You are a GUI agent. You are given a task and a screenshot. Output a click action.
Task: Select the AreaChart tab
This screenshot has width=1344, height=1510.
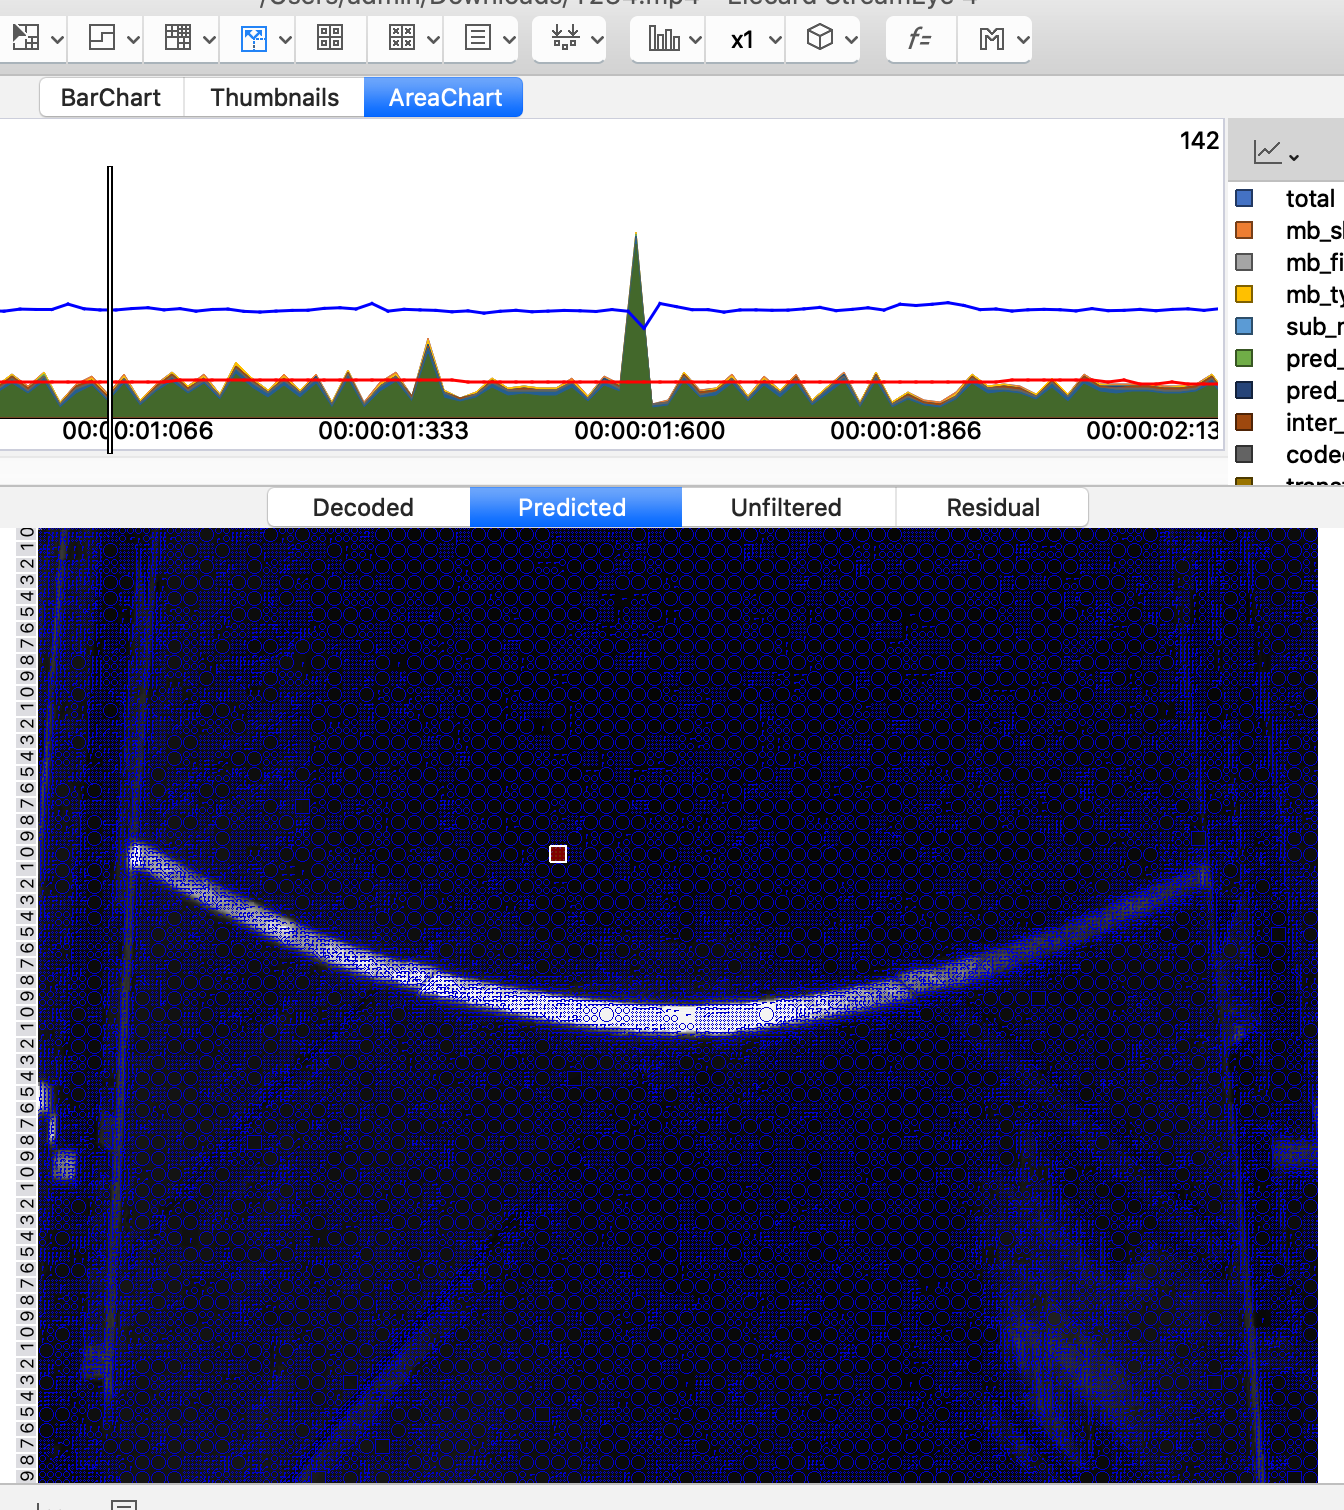tap(445, 97)
